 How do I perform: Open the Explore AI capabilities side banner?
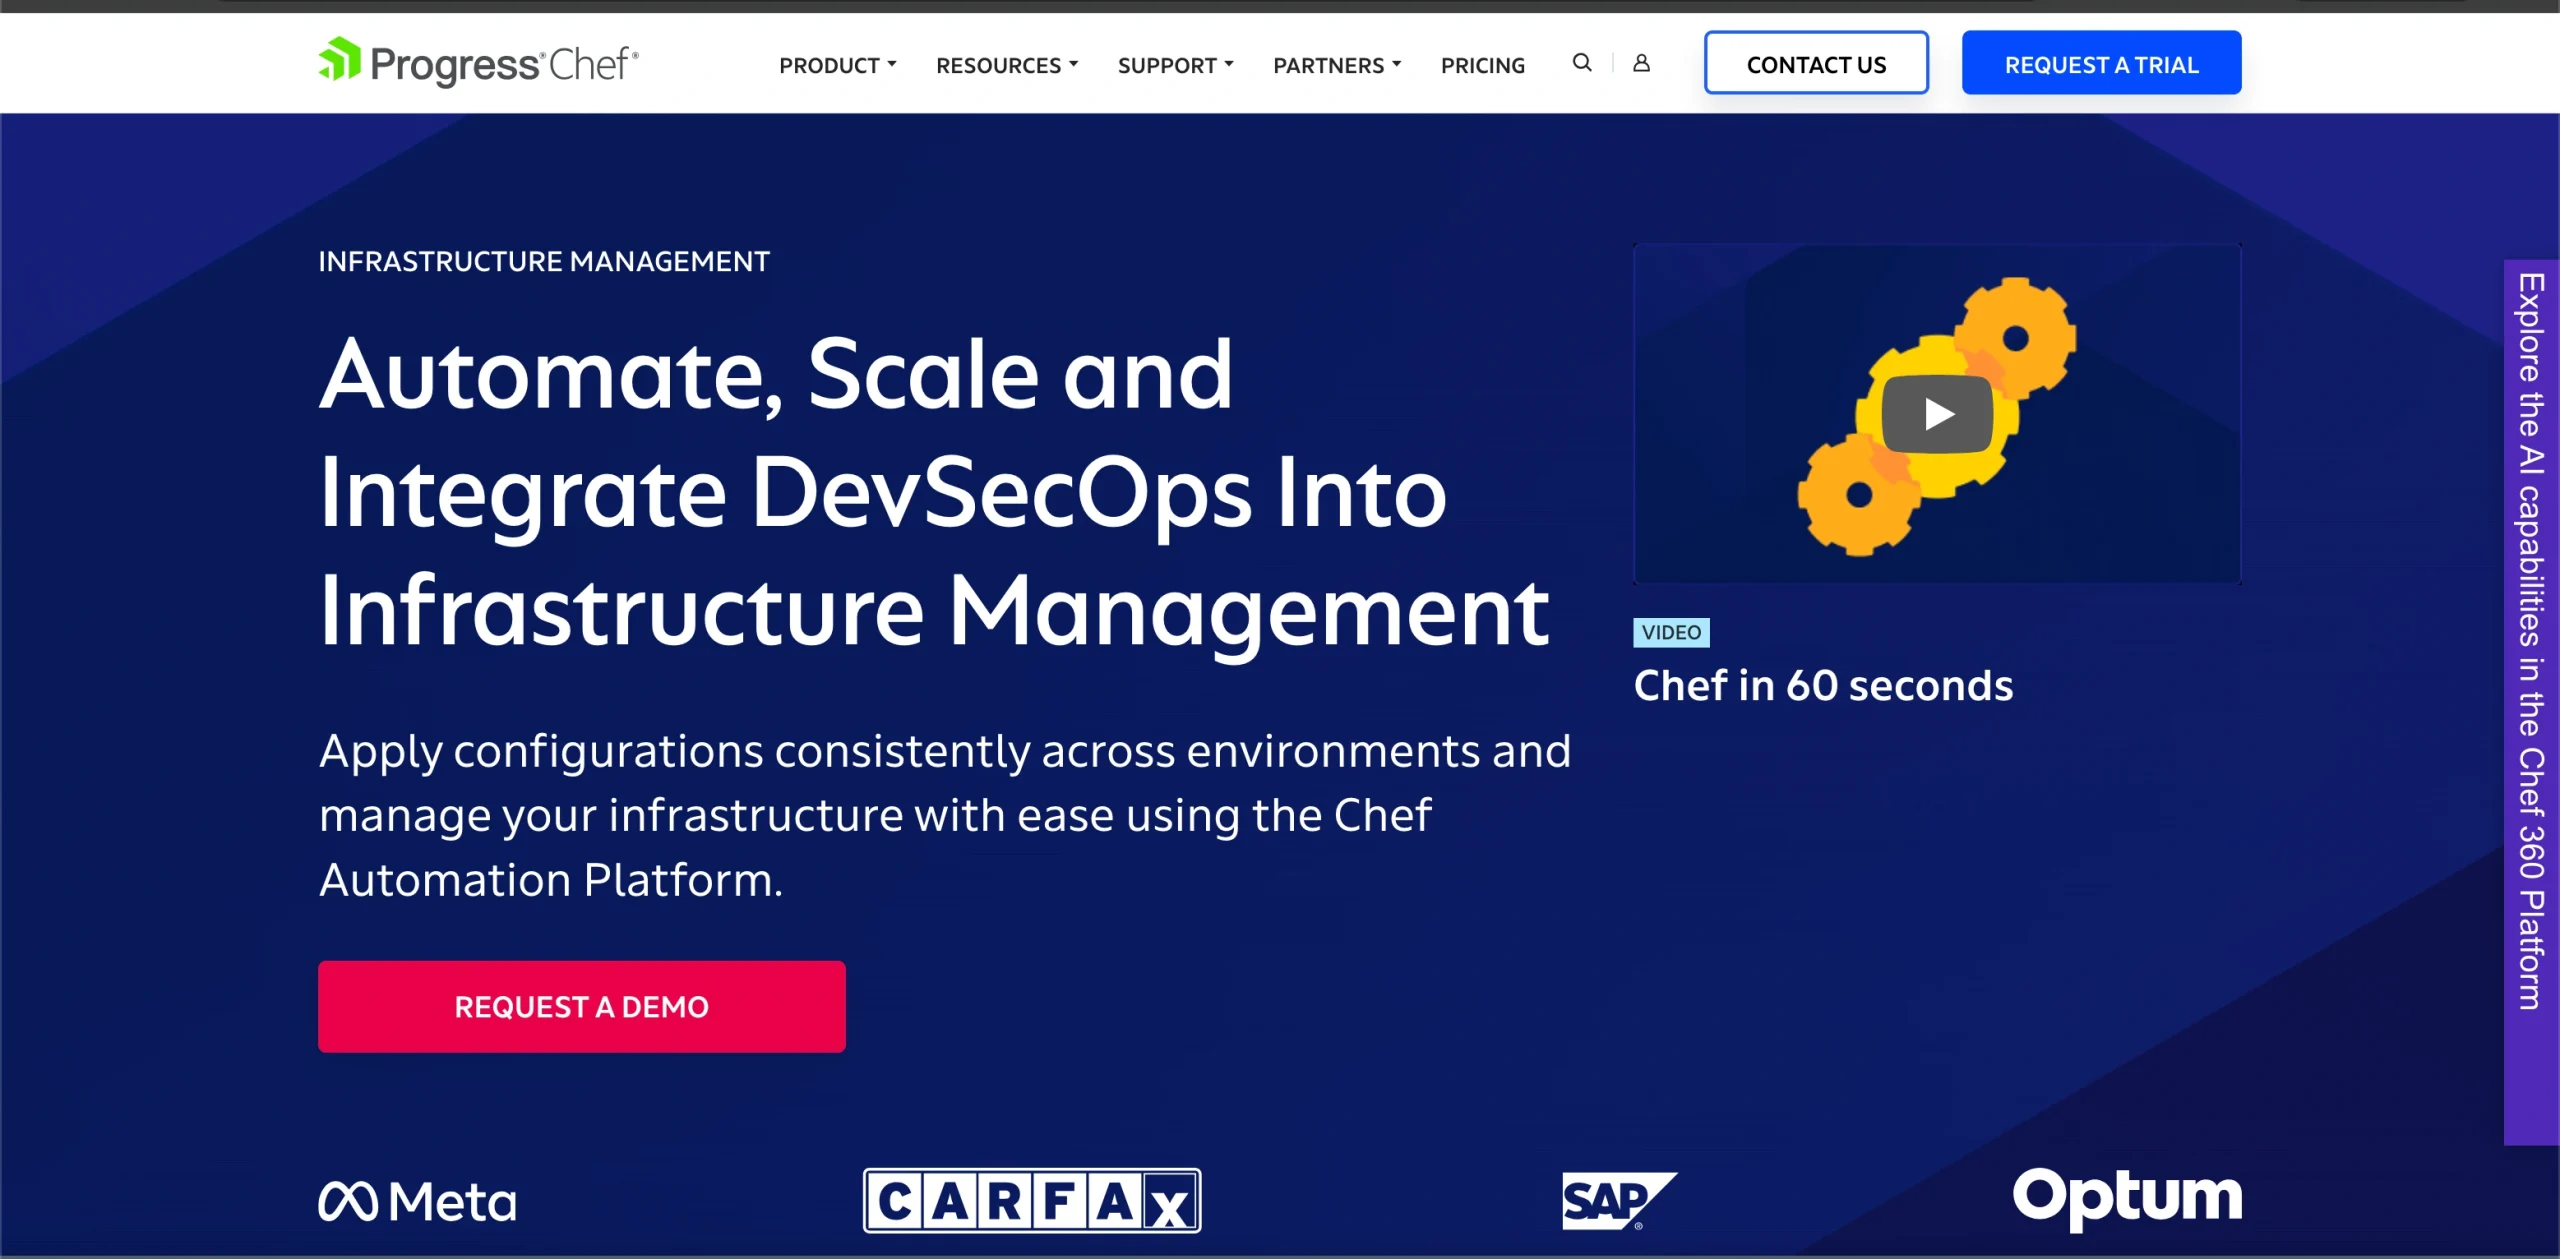[x=2531, y=702]
